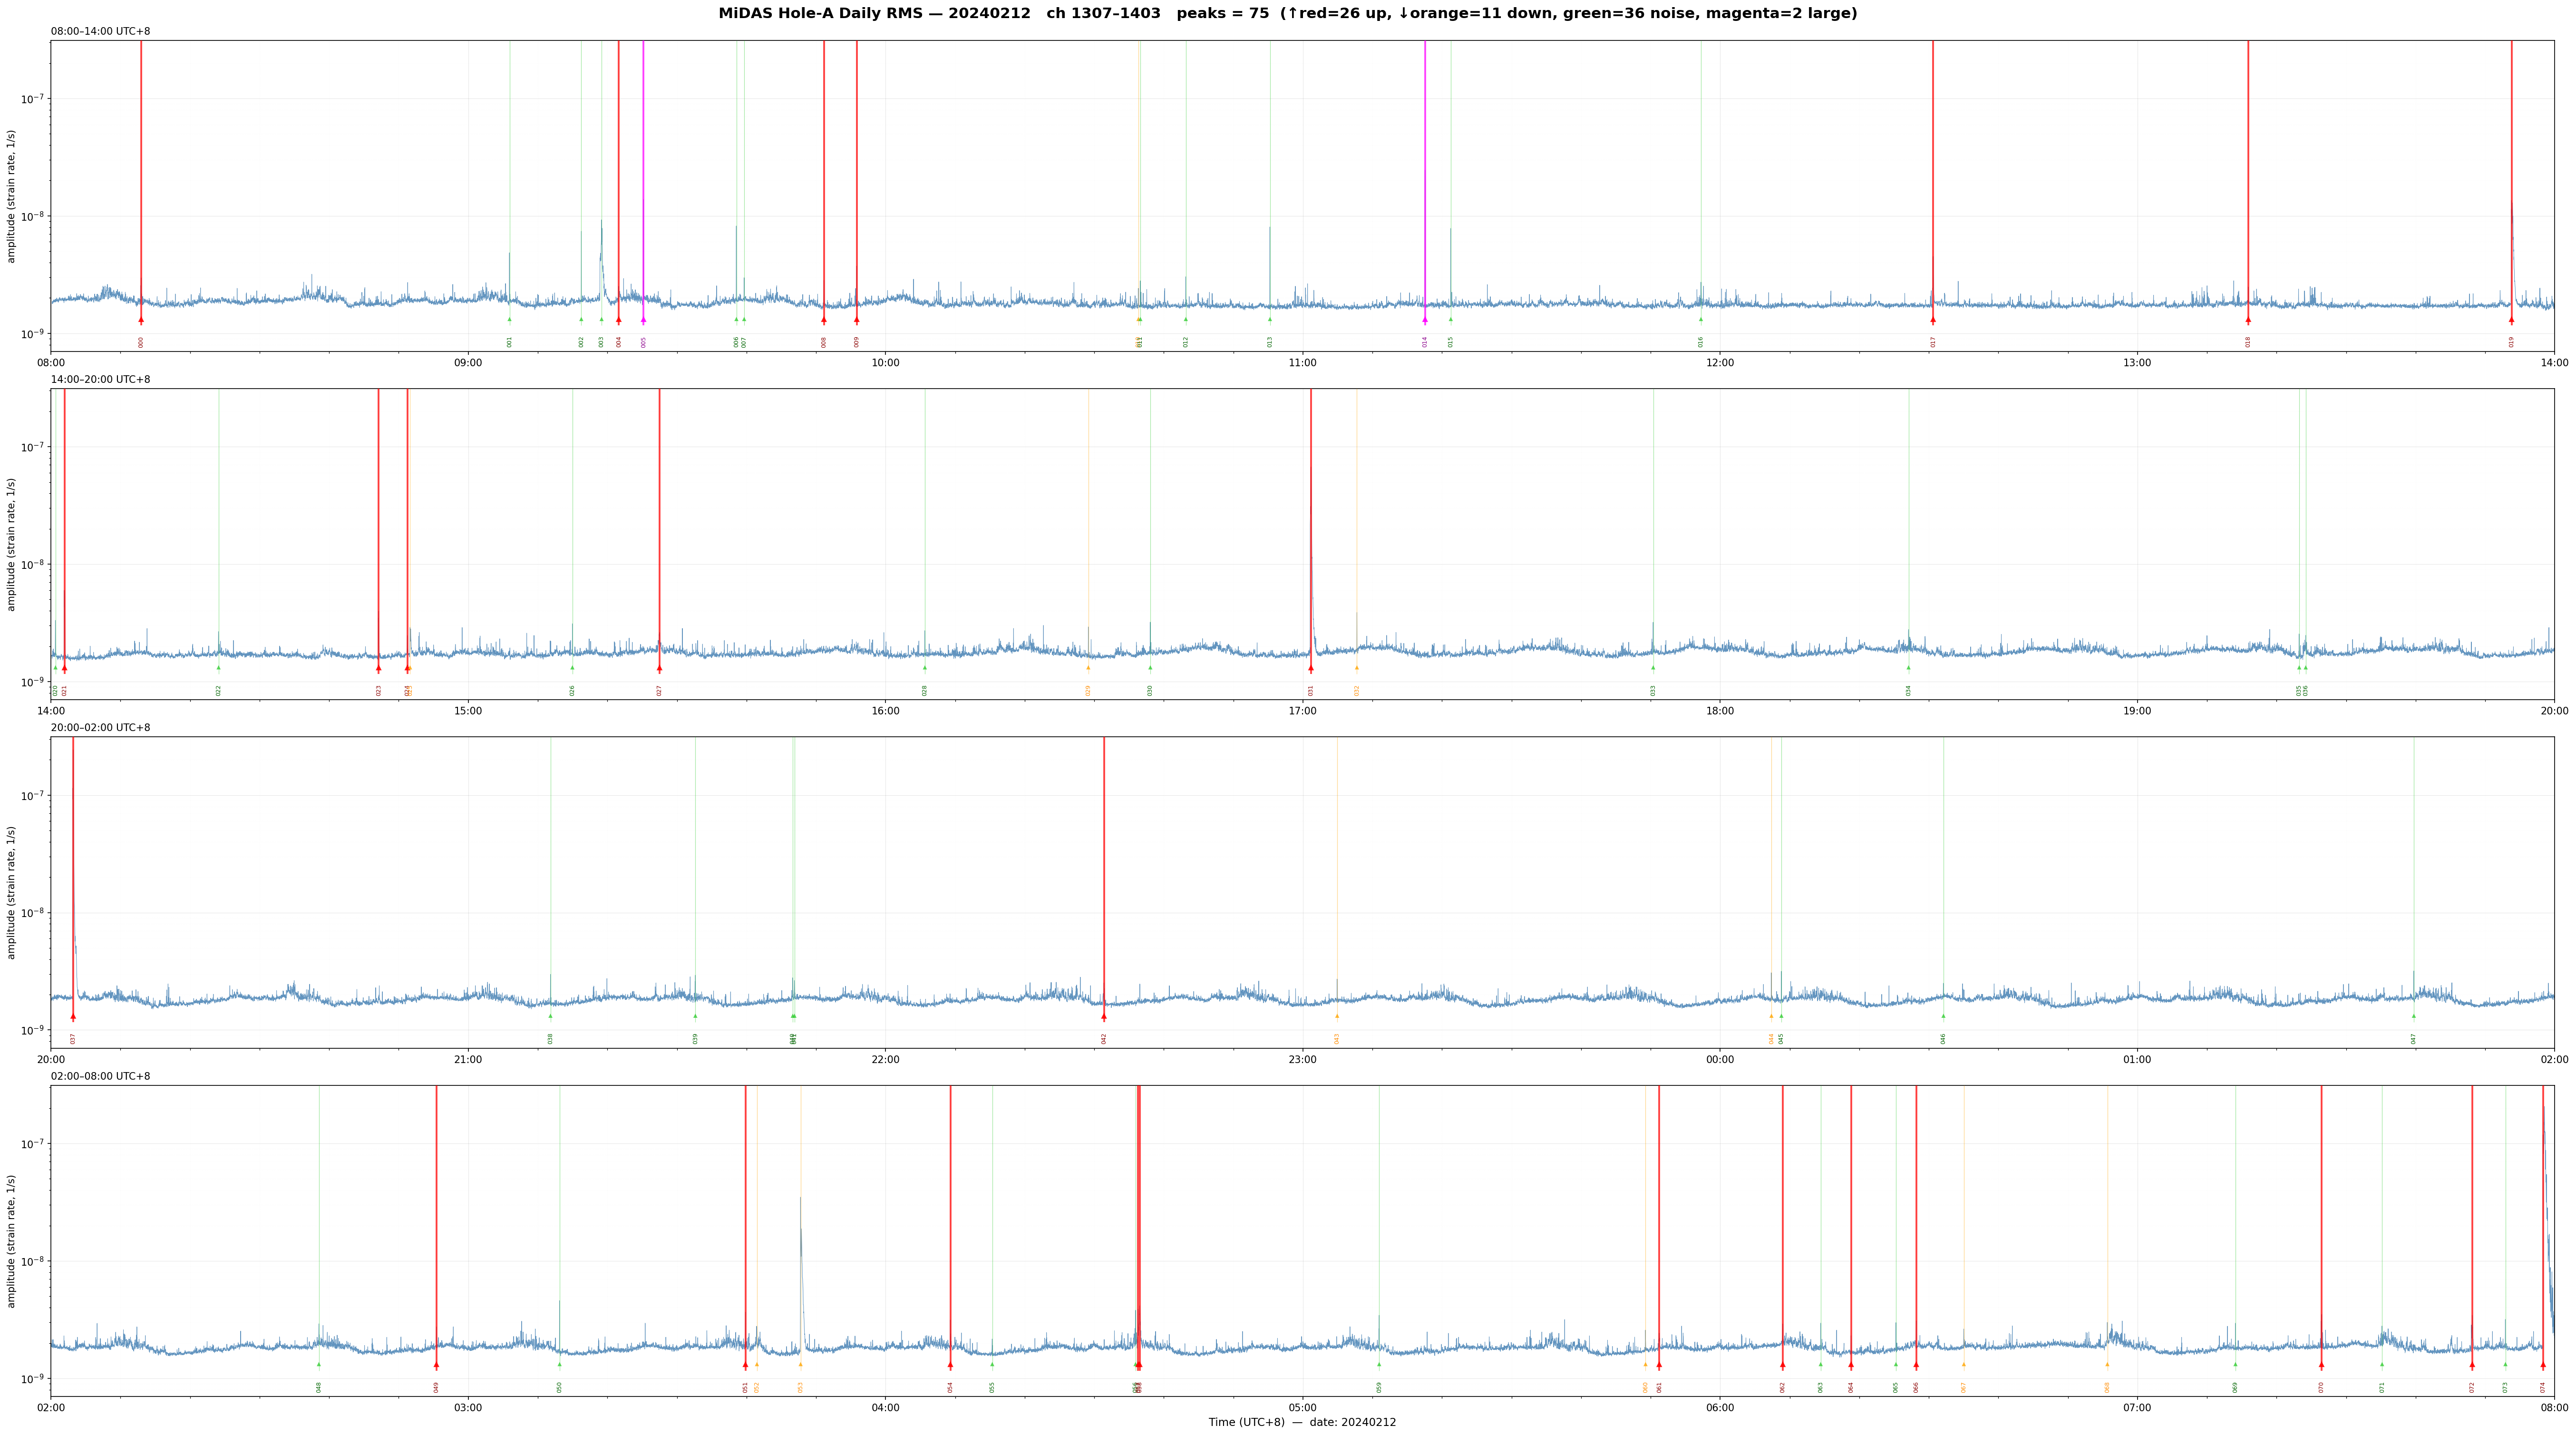This screenshot has width=2576, height=1435.
Task: Click the x-axis label "Time (UTC+8) — date: 20240212"
Action: (1302, 1422)
